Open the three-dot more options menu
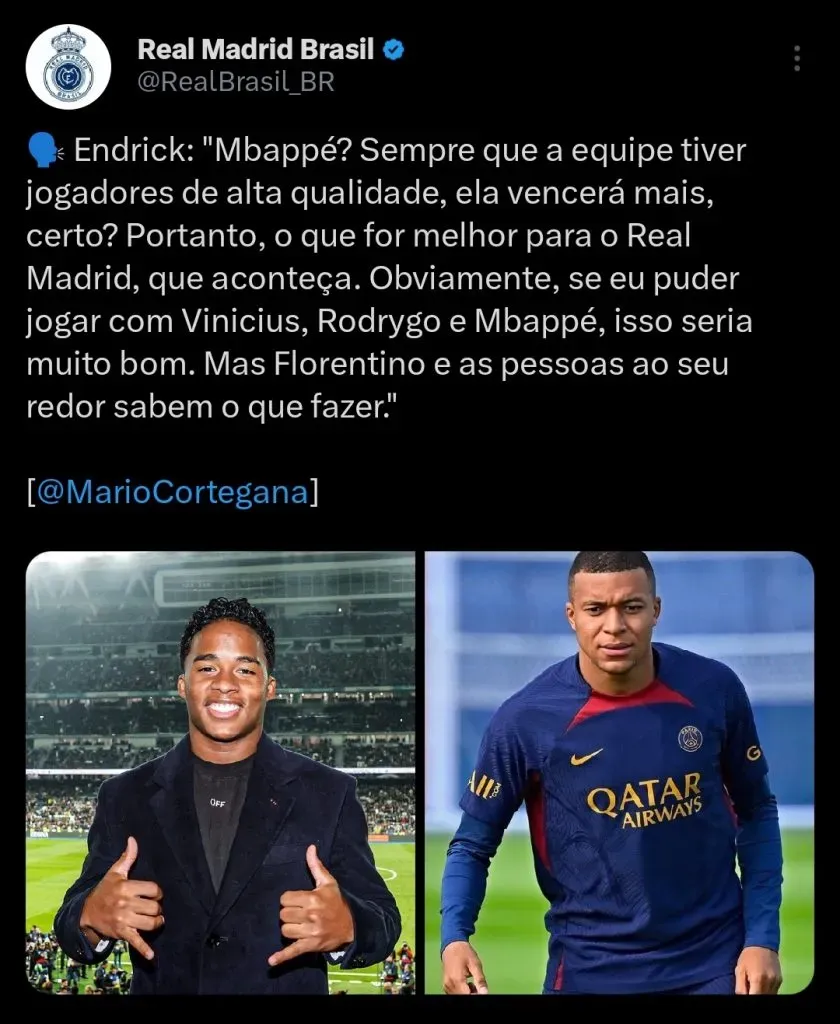Viewport: 840px width, 1024px height. pos(796,59)
